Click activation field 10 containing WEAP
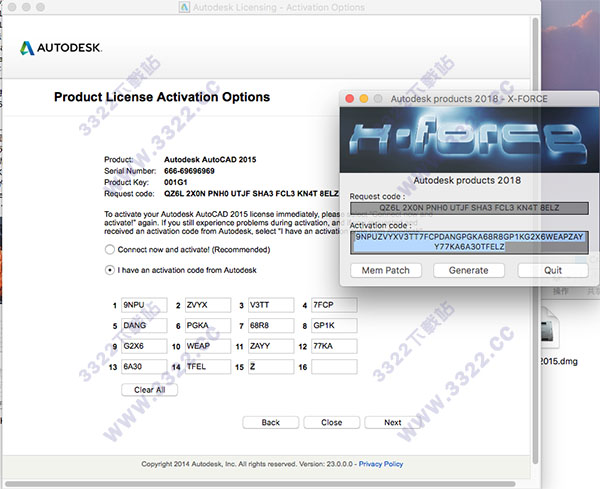The height and width of the screenshot is (489, 600). tap(208, 346)
